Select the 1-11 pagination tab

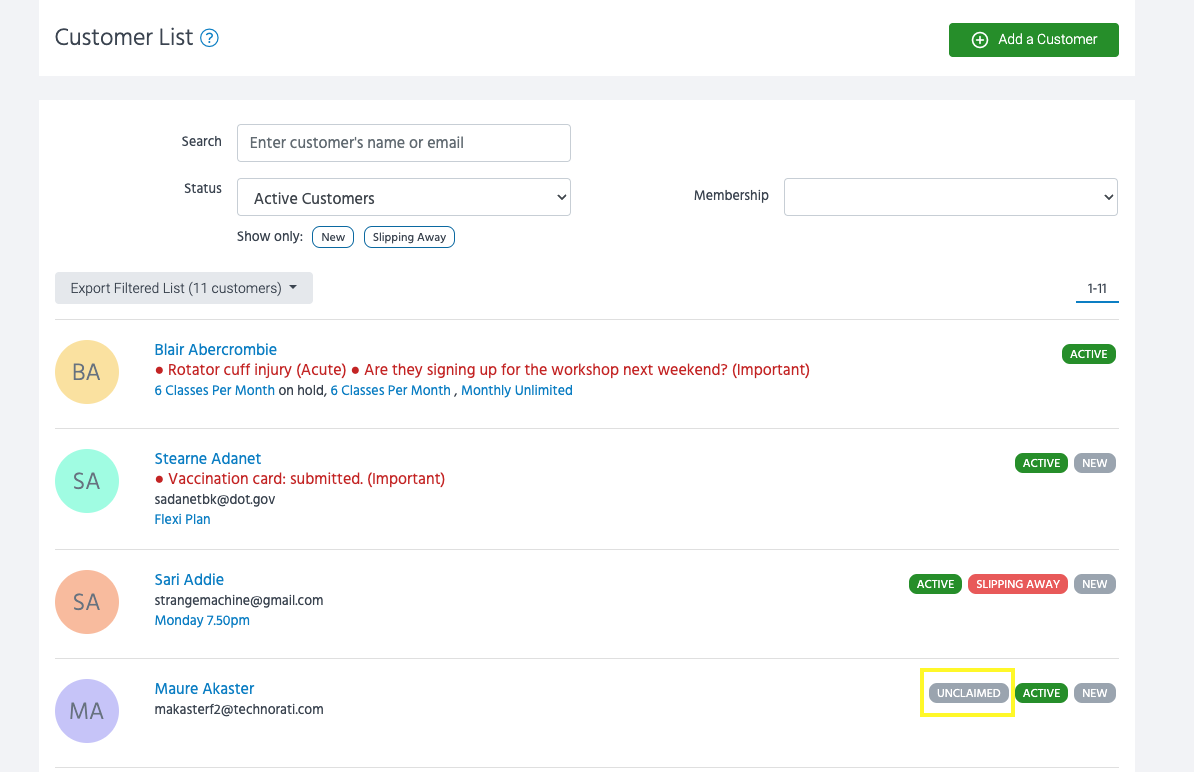[1097, 289]
